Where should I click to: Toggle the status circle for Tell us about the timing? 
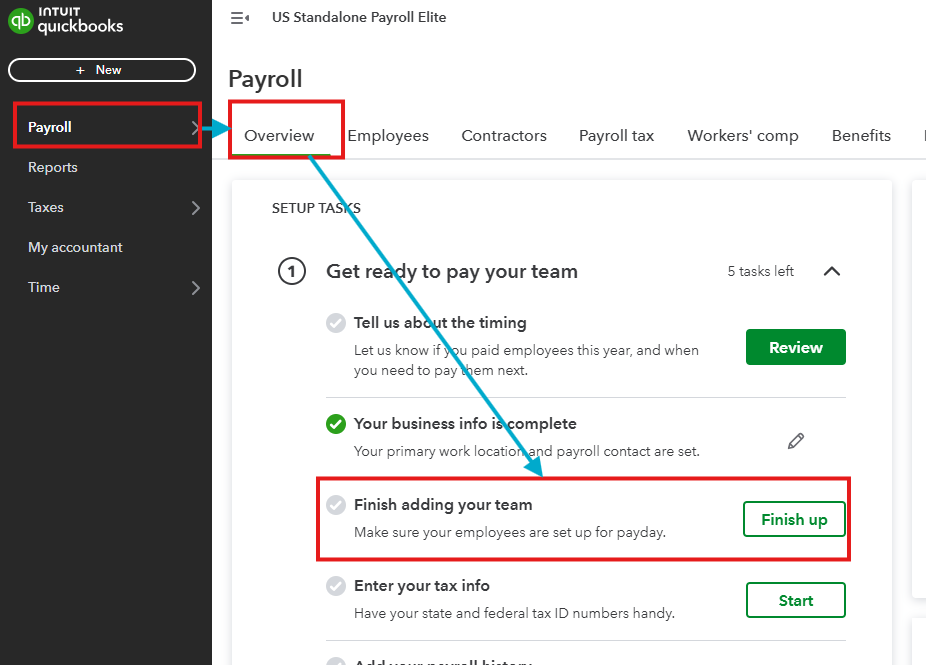(336, 322)
